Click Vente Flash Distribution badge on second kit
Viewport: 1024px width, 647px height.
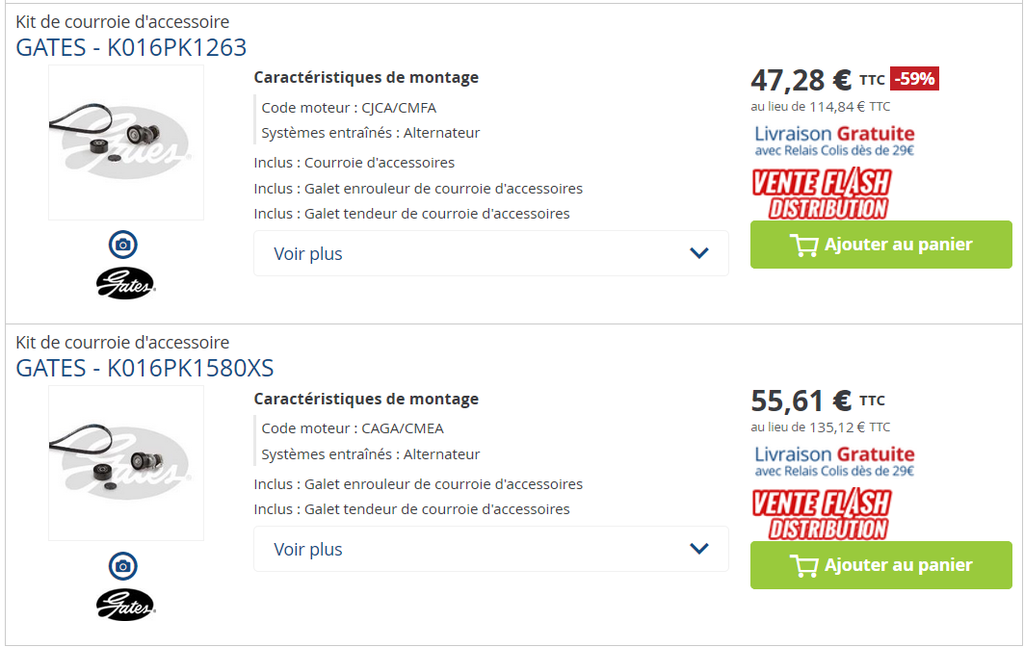[x=820, y=514]
